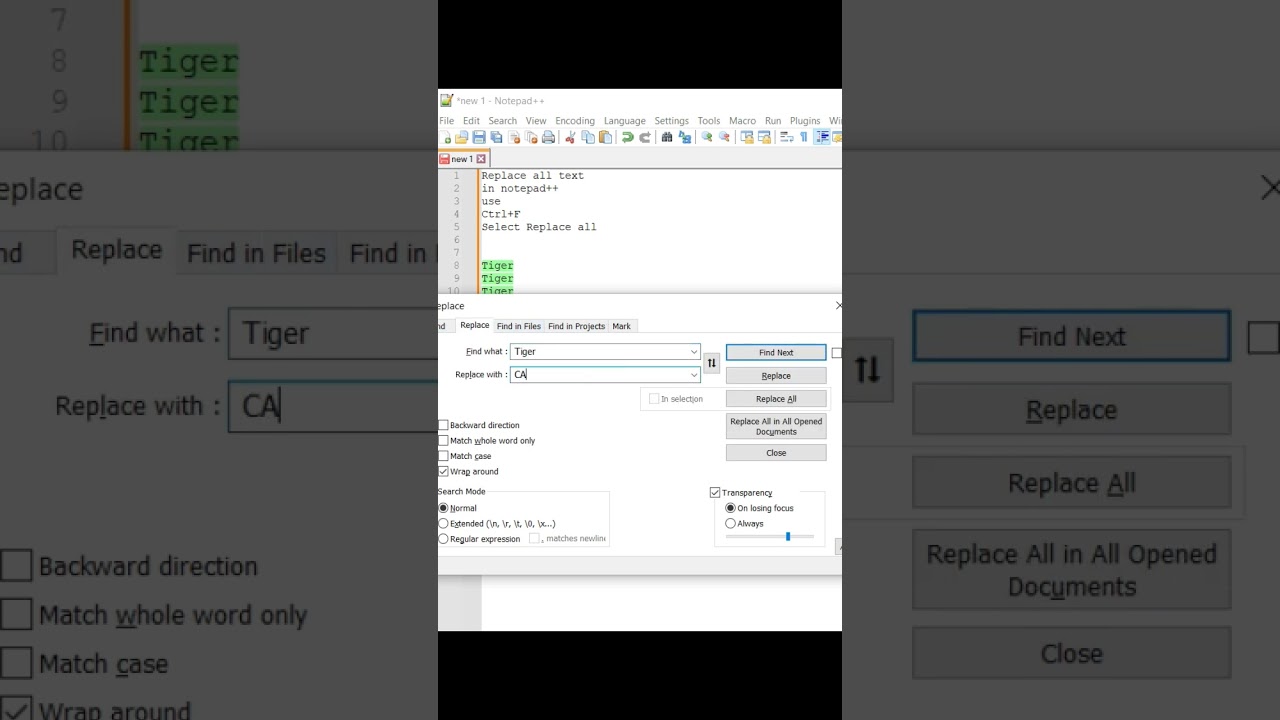This screenshot has width=1280, height=720.
Task: Click the 'Ctrl+F' line in editor
Action: (501, 214)
